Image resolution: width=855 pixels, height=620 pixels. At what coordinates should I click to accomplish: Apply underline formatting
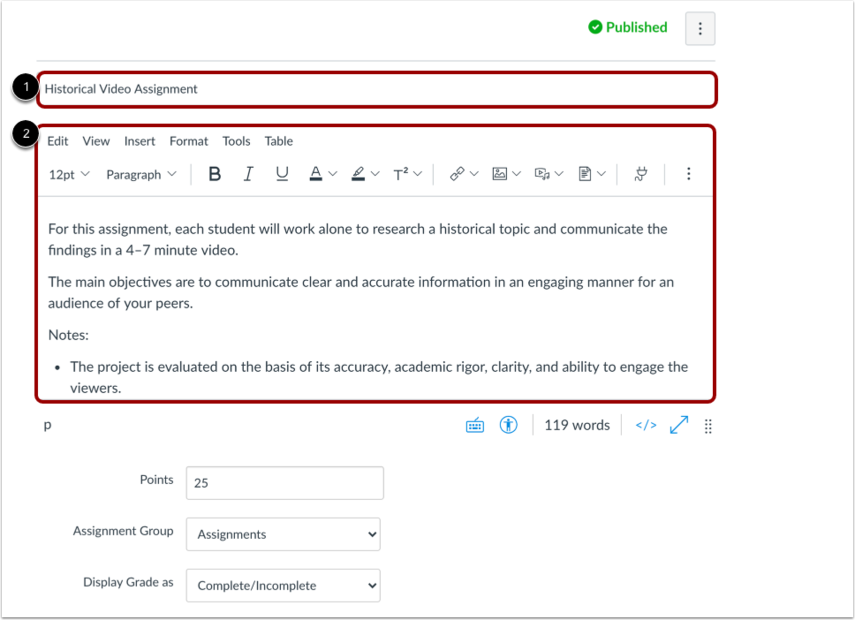point(282,174)
